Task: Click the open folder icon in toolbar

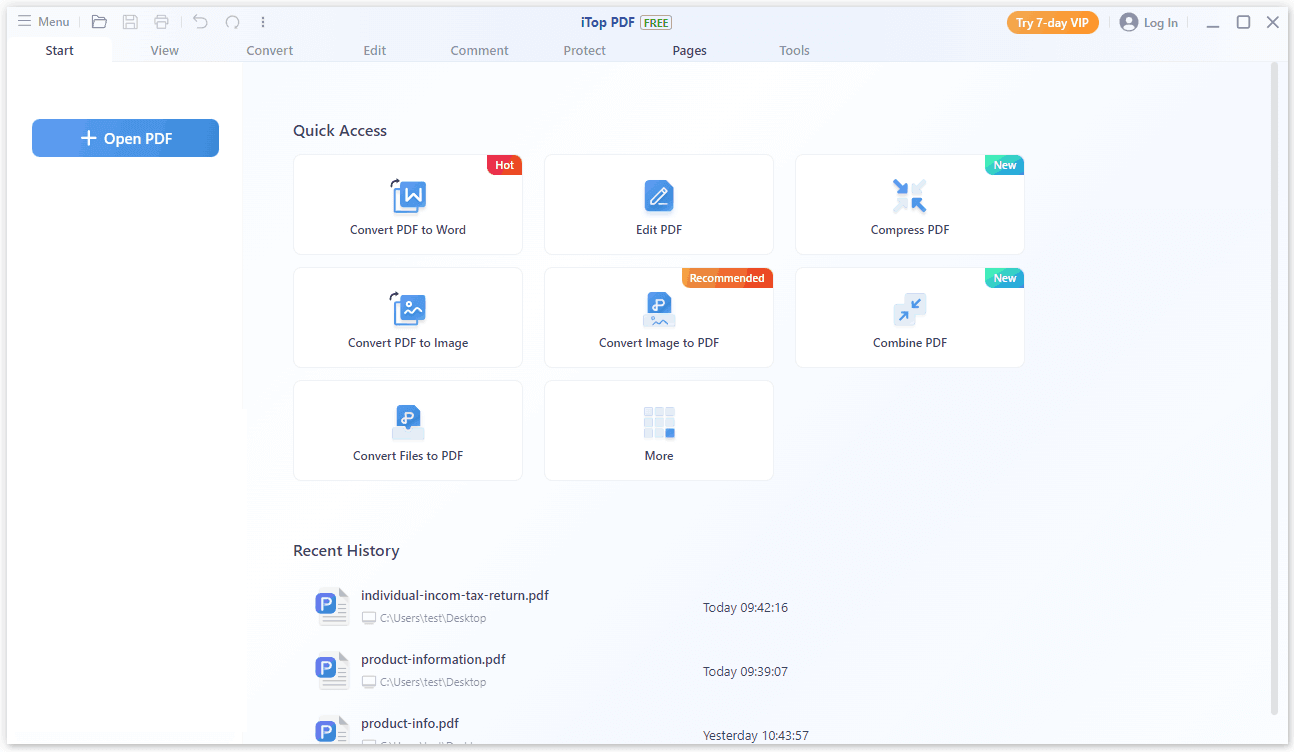Action: pyautogui.click(x=99, y=22)
